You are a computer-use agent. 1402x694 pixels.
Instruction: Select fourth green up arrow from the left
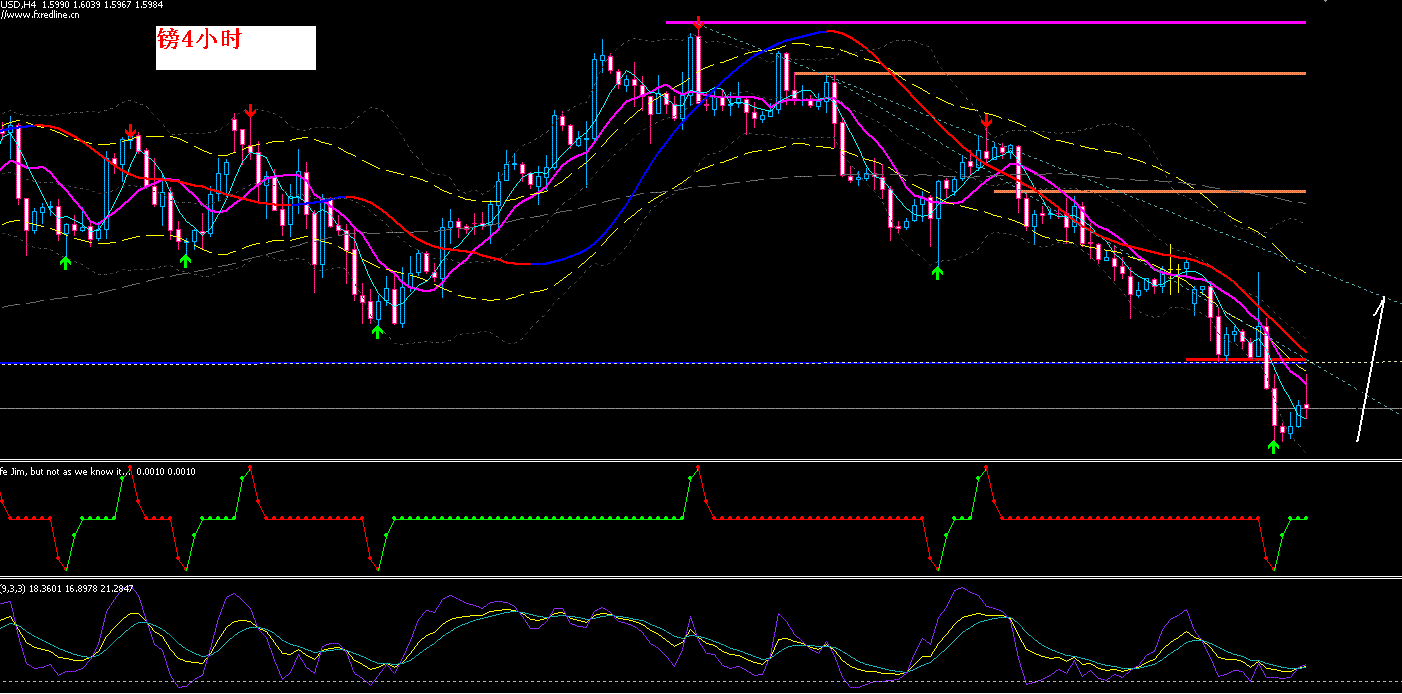click(x=937, y=271)
